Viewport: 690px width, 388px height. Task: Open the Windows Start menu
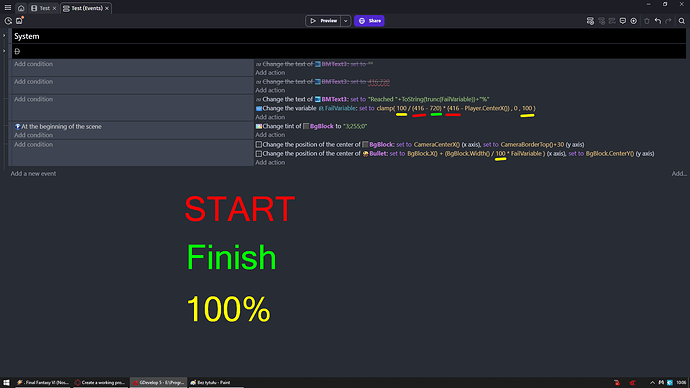coord(6,383)
